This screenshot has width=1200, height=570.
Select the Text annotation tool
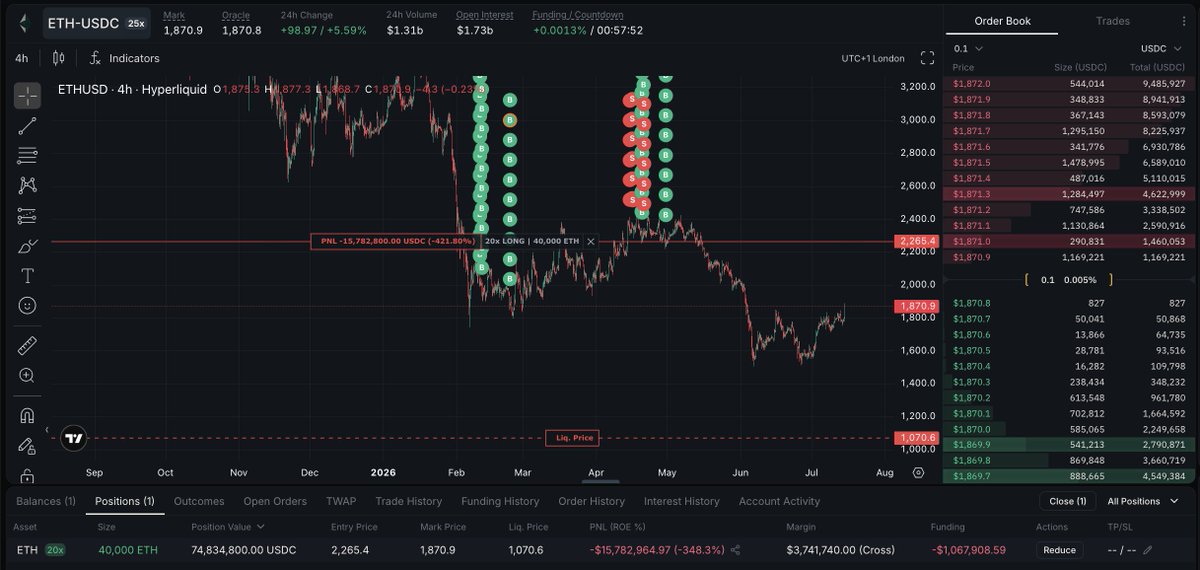tap(27, 276)
